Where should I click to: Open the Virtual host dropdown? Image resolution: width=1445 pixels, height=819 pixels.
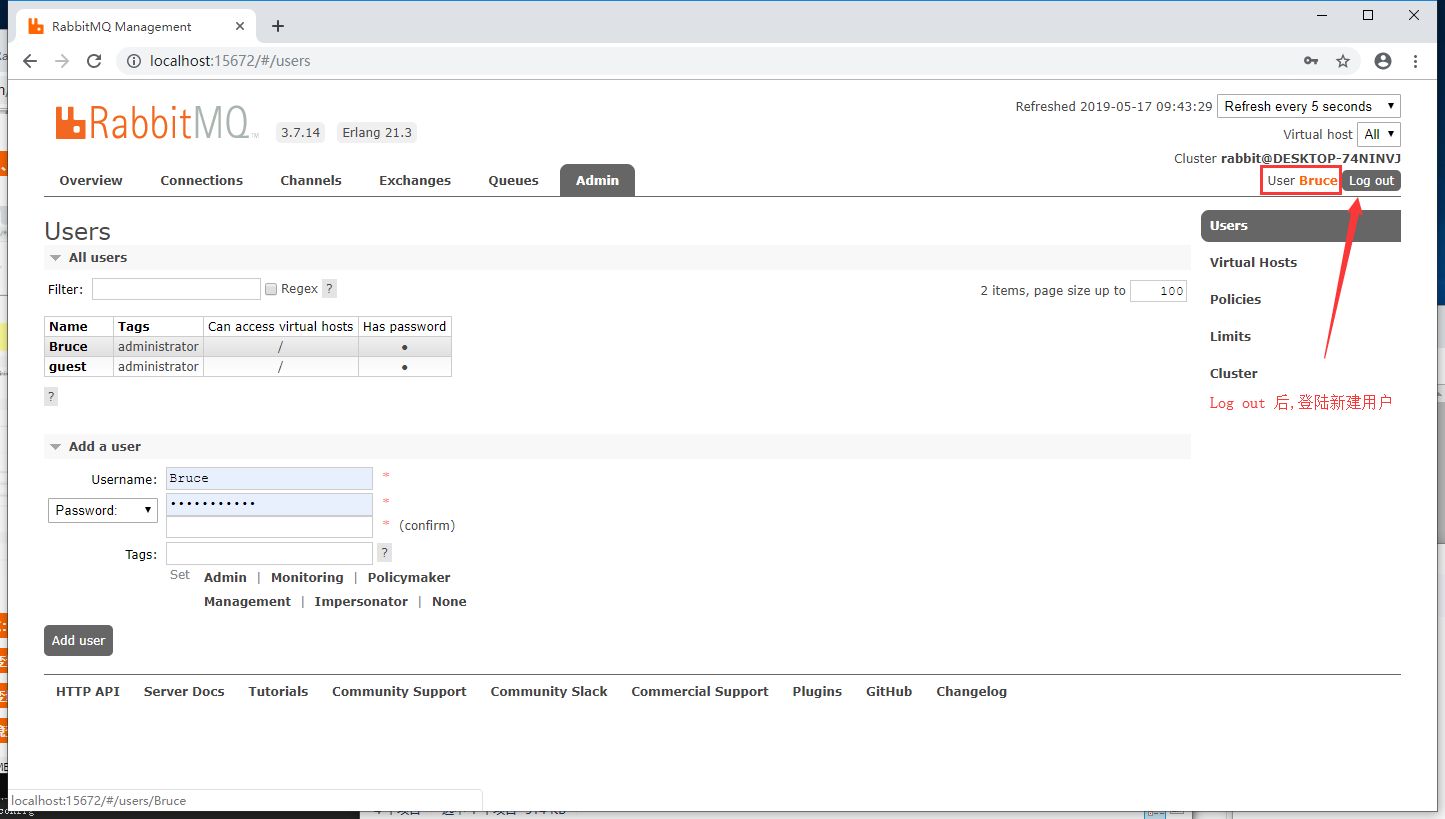pyautogui.click(x=1378, y=134)
